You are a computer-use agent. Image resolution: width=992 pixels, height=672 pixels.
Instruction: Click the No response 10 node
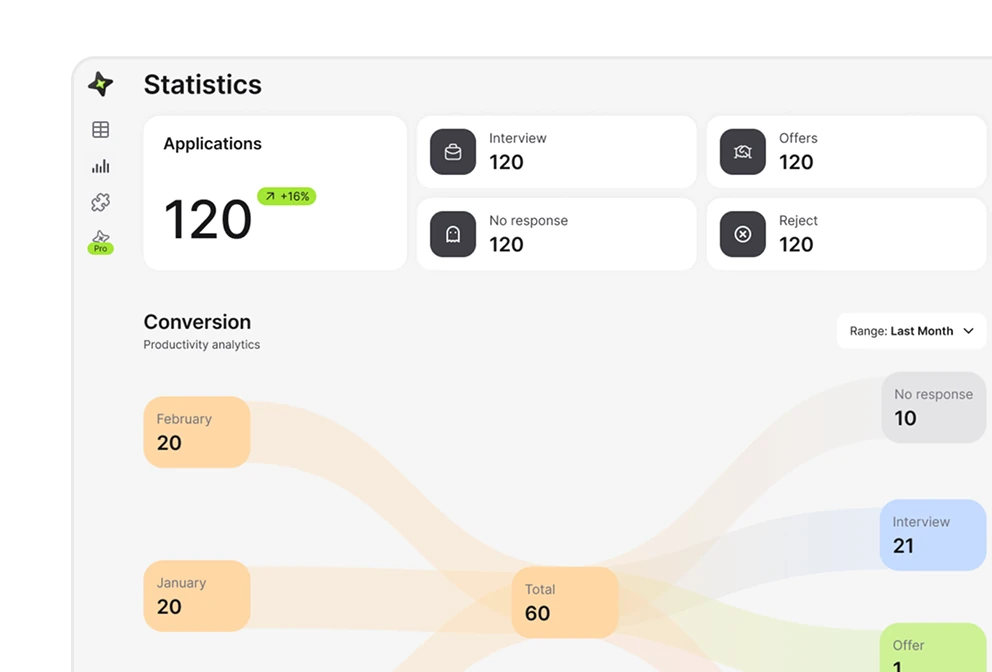934,408
